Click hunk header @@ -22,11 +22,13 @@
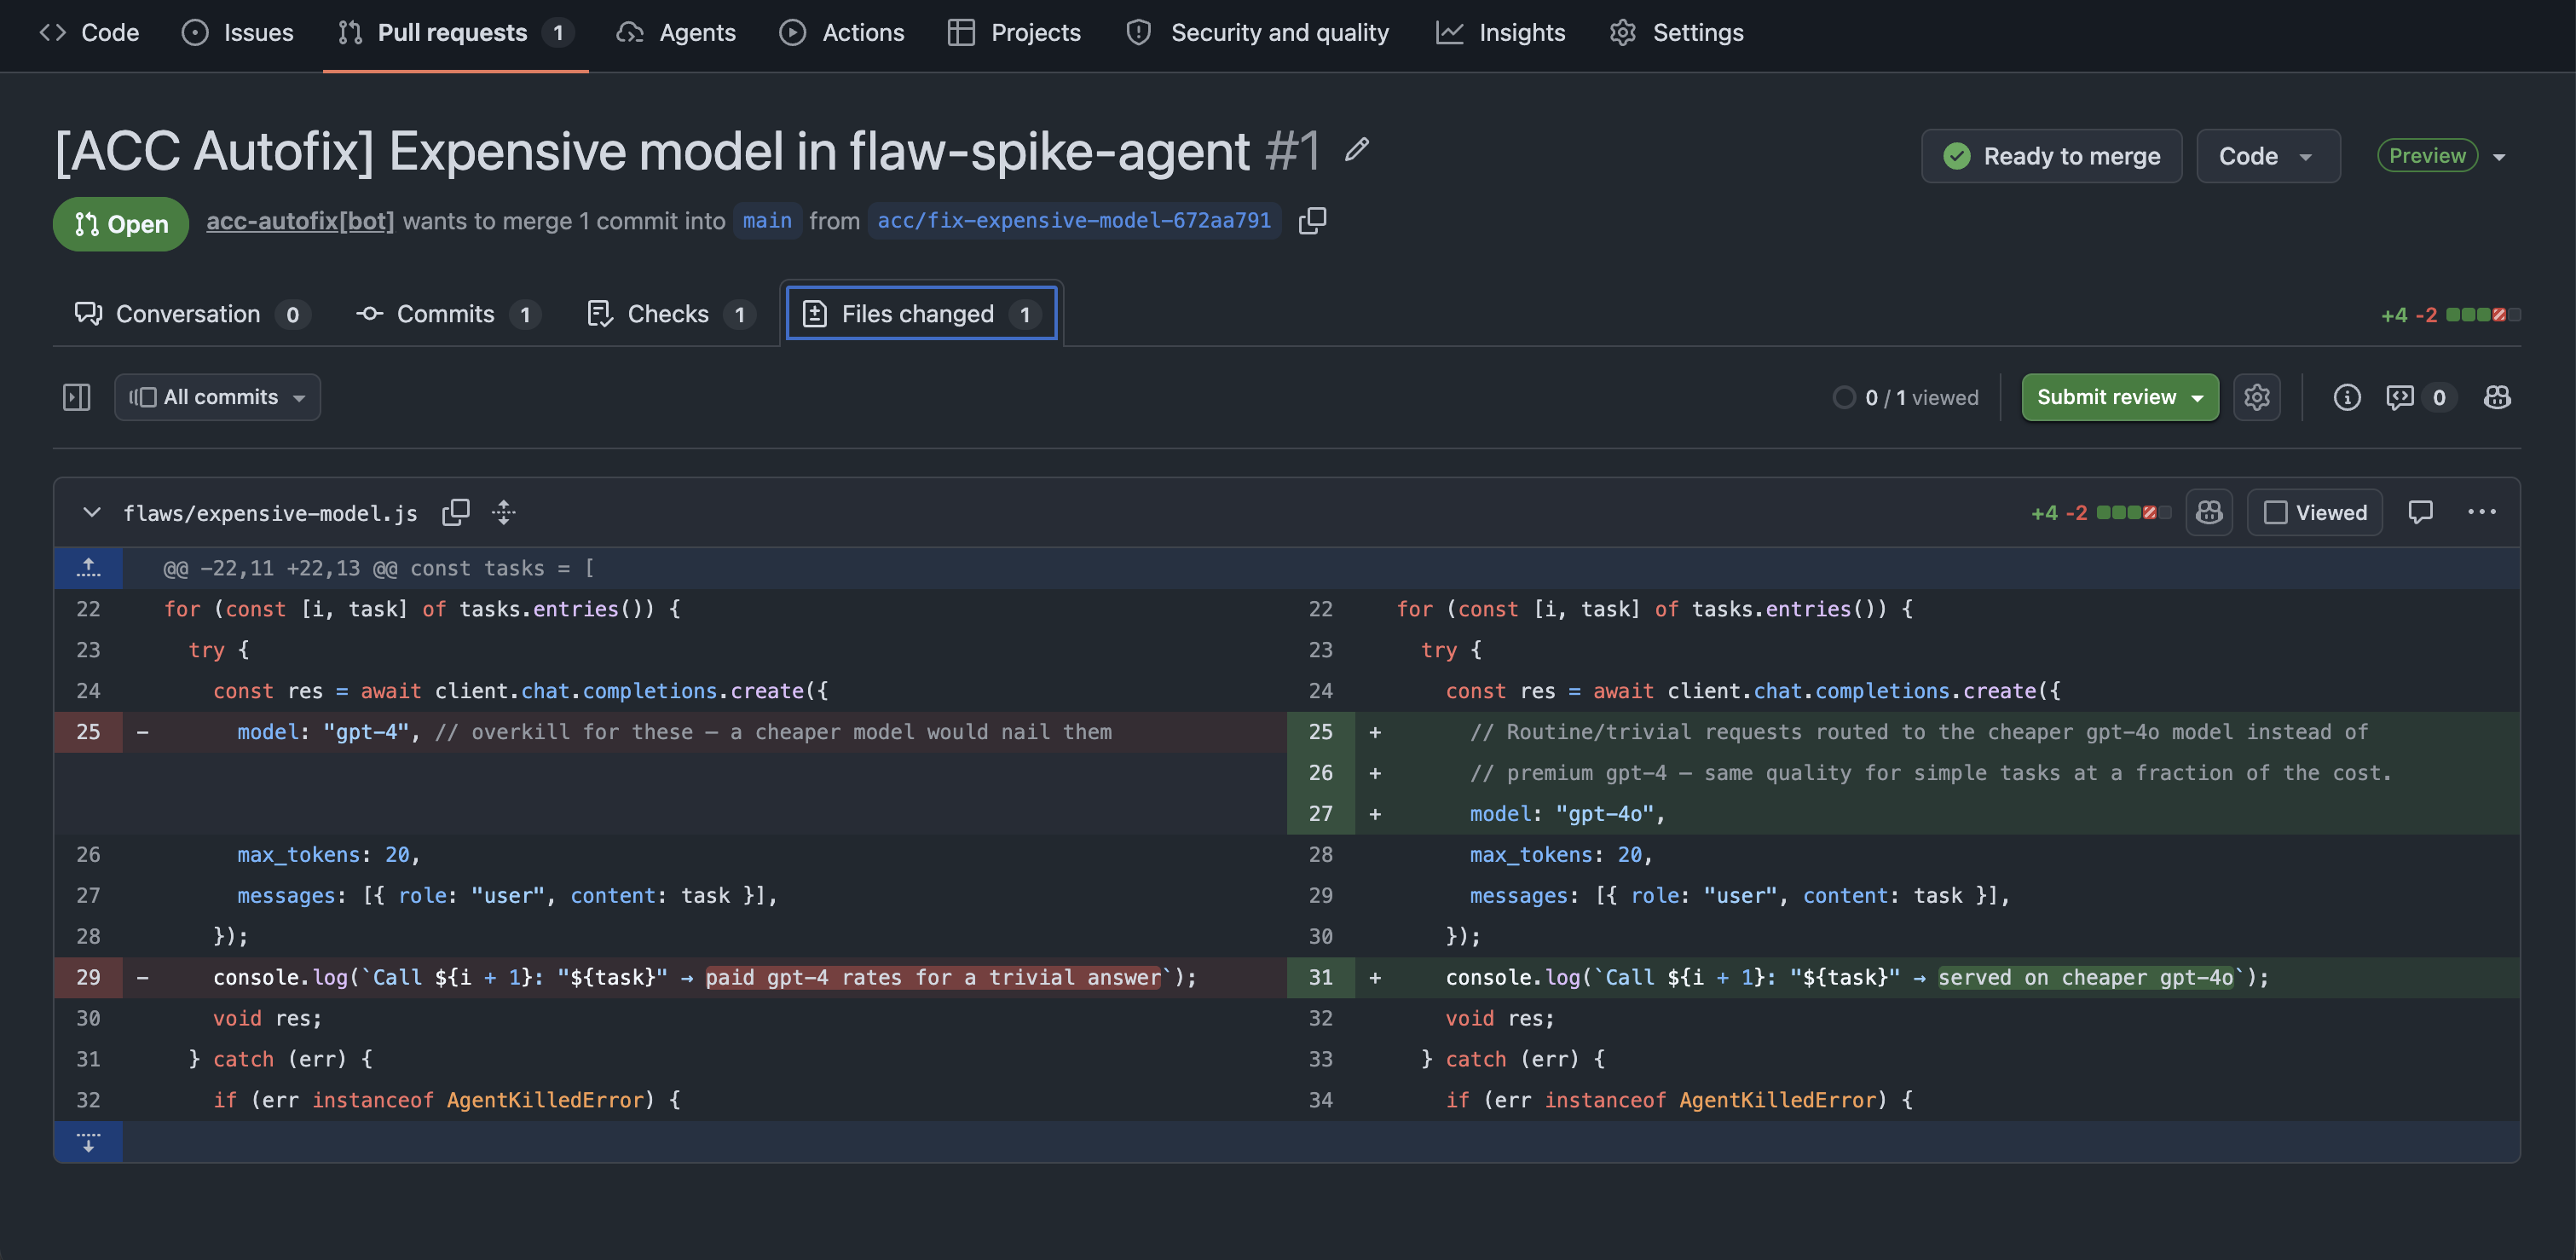The height and width of the screenshot is (1260, 2576). (378, 568)
